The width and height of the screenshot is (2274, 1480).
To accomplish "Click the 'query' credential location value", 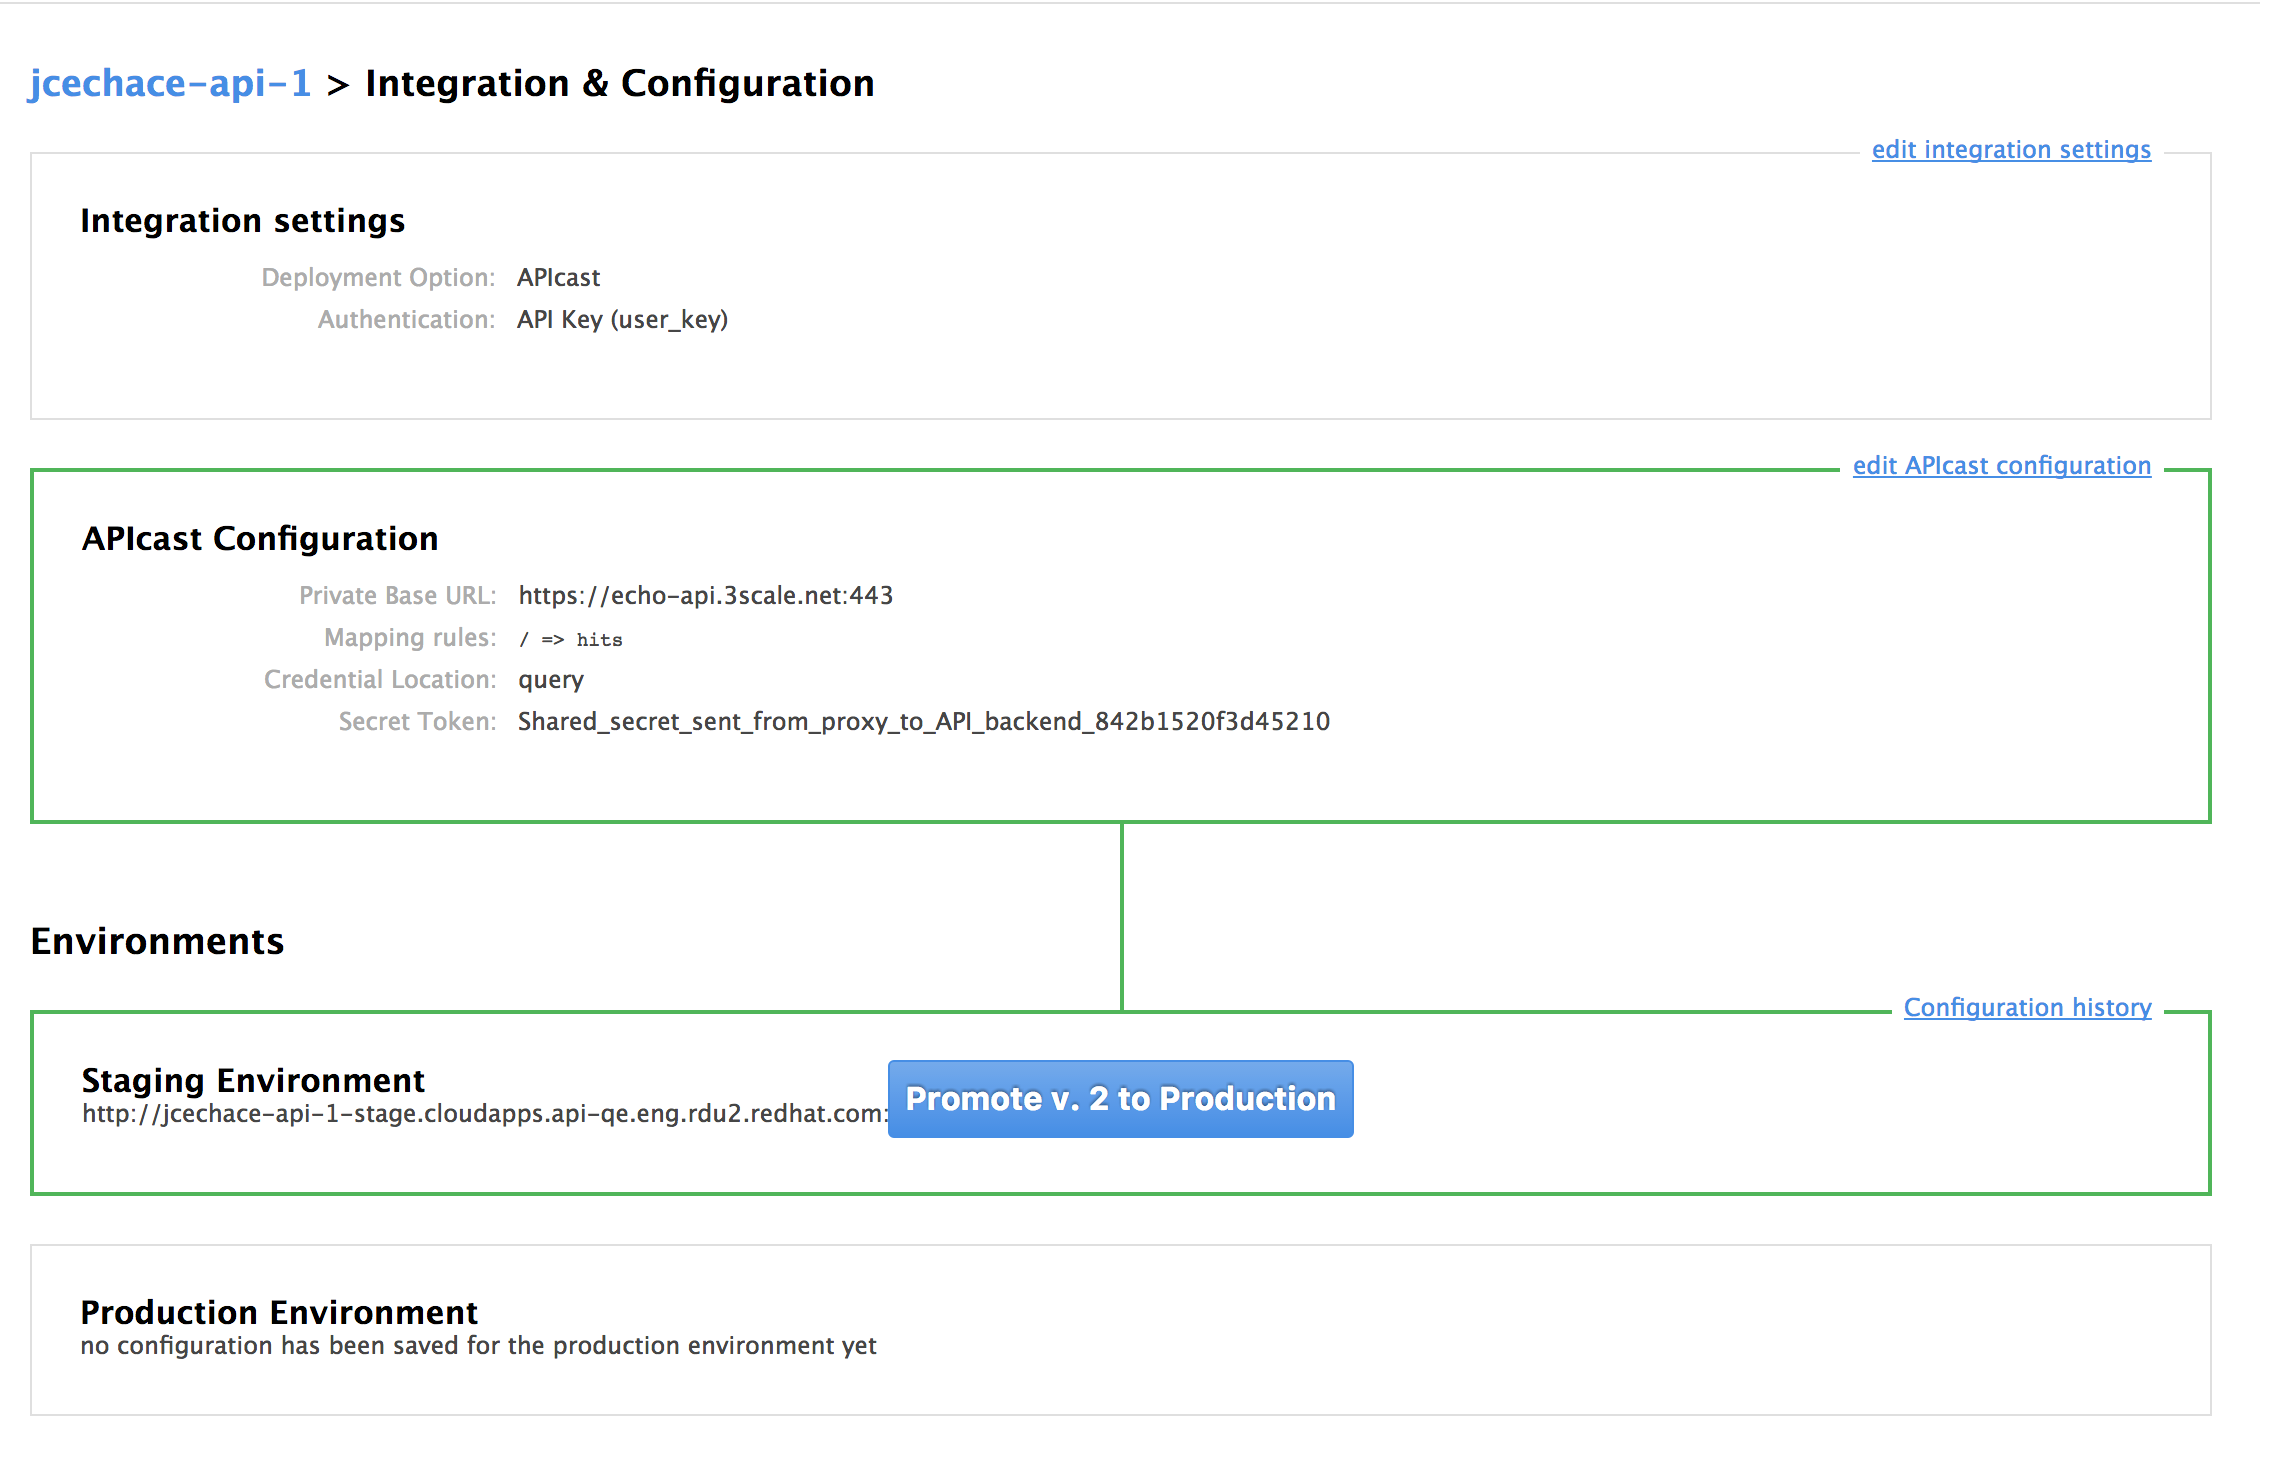I will (x=550, y=680).
